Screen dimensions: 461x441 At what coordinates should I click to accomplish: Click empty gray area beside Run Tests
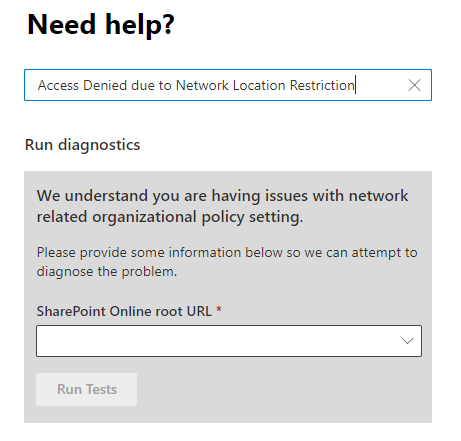283,389
